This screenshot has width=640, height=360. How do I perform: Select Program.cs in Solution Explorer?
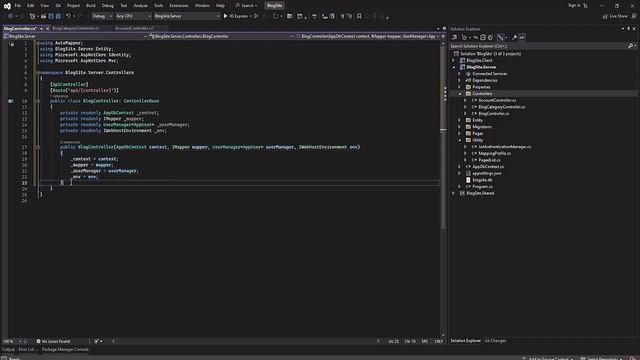482,187
